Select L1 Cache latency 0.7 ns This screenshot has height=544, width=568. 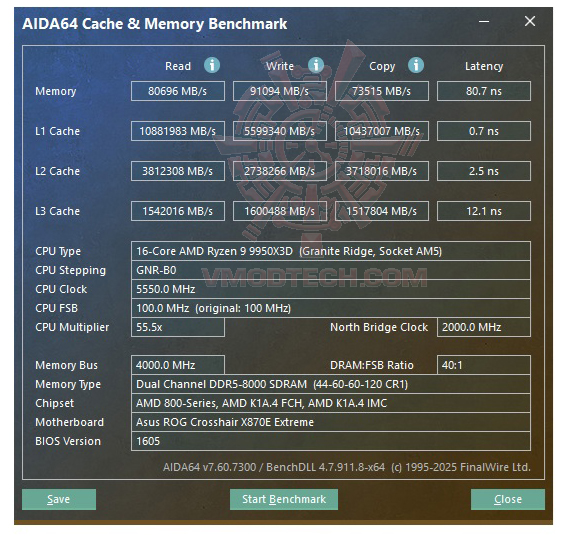(x=484, y=131)
